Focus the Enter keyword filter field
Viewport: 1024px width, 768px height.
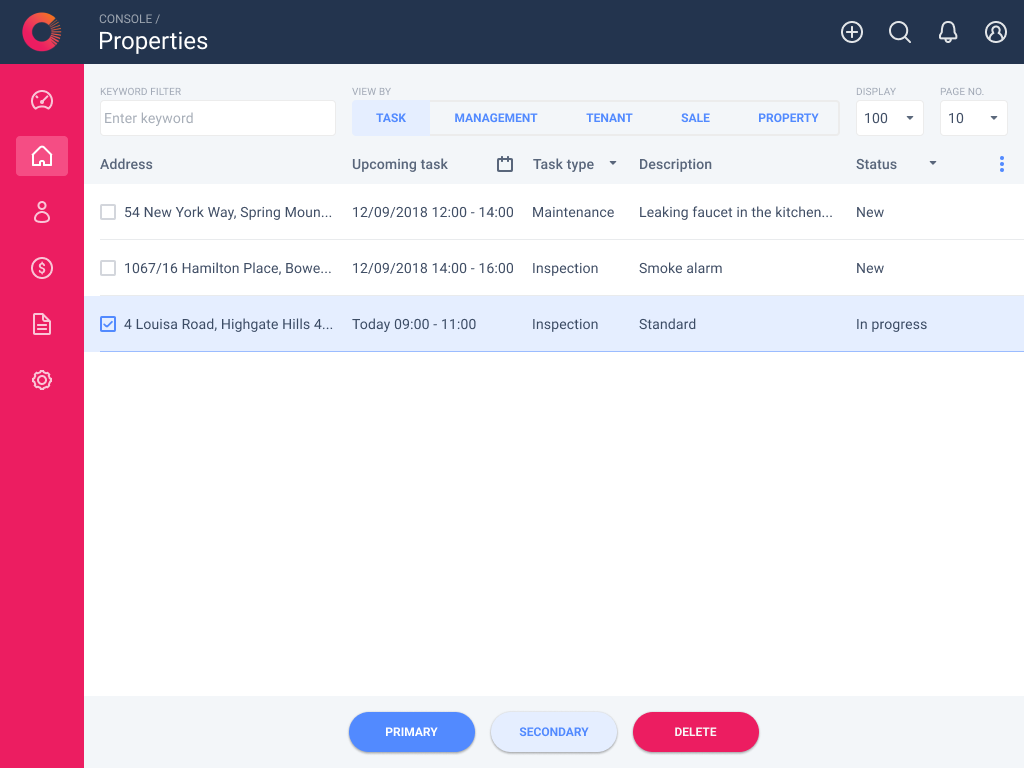click(217, 118)
